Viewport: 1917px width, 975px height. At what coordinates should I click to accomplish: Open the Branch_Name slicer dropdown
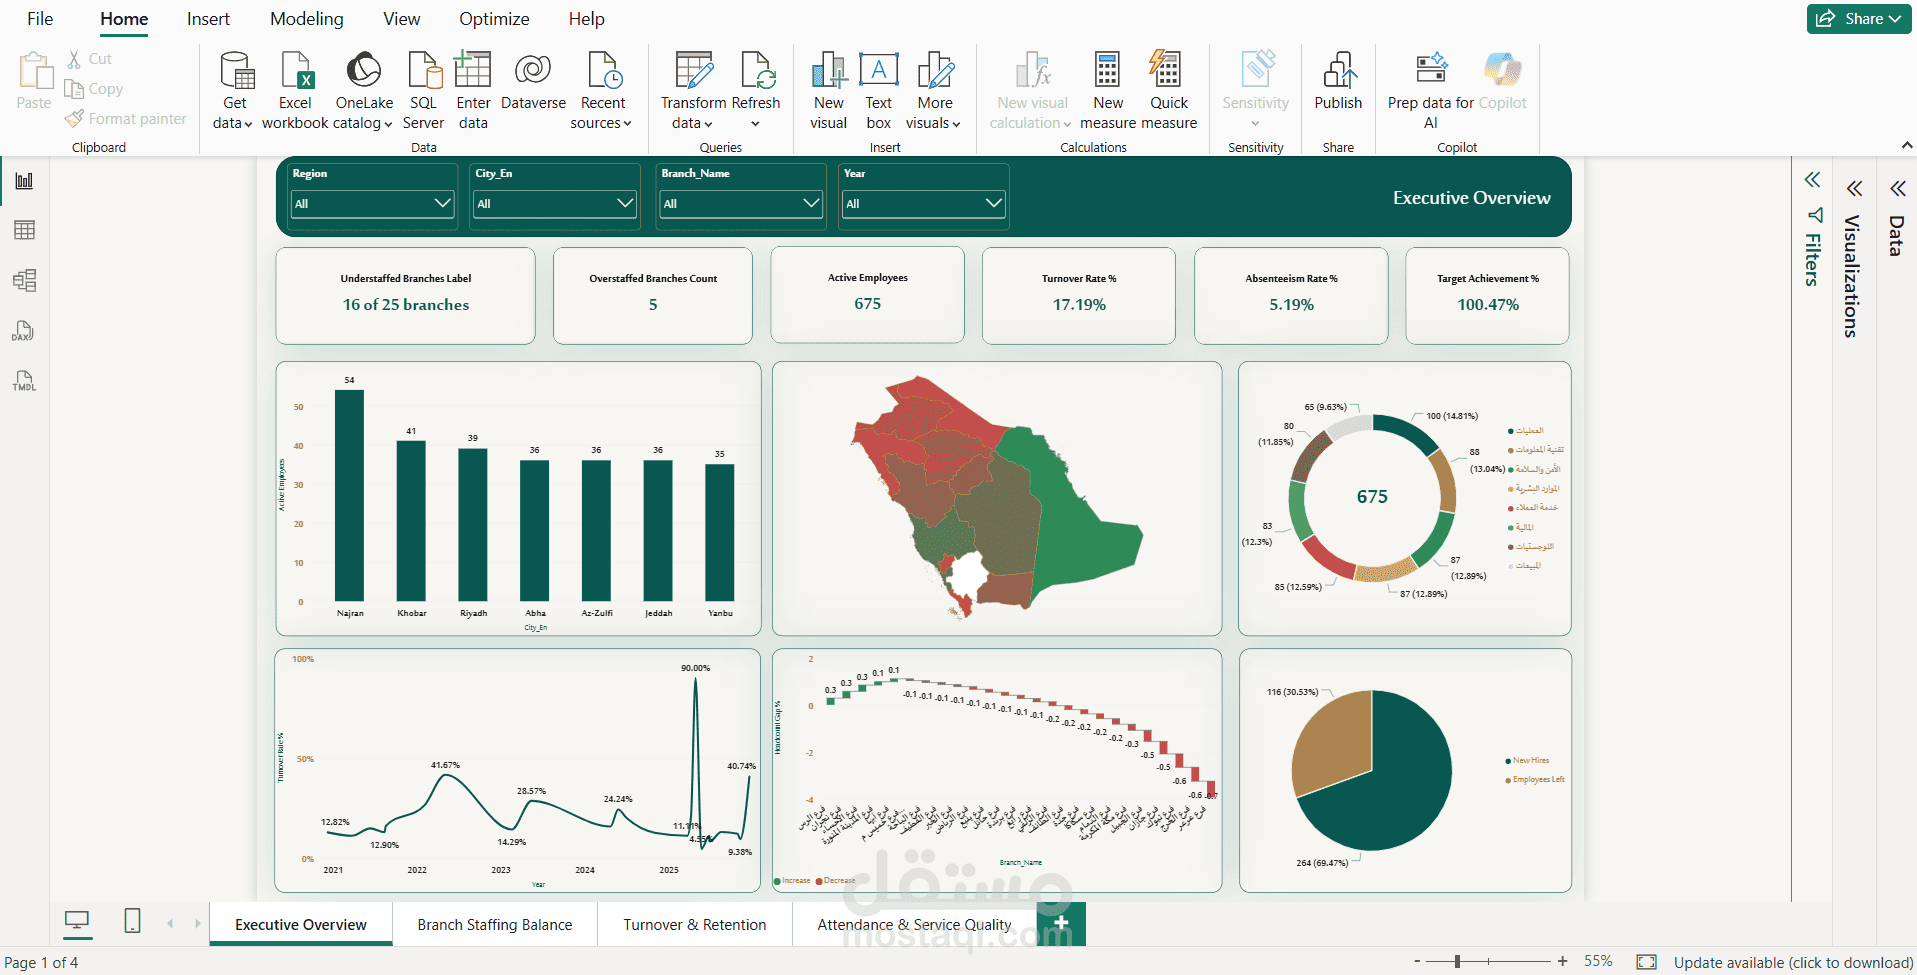(x=741, y=203)
